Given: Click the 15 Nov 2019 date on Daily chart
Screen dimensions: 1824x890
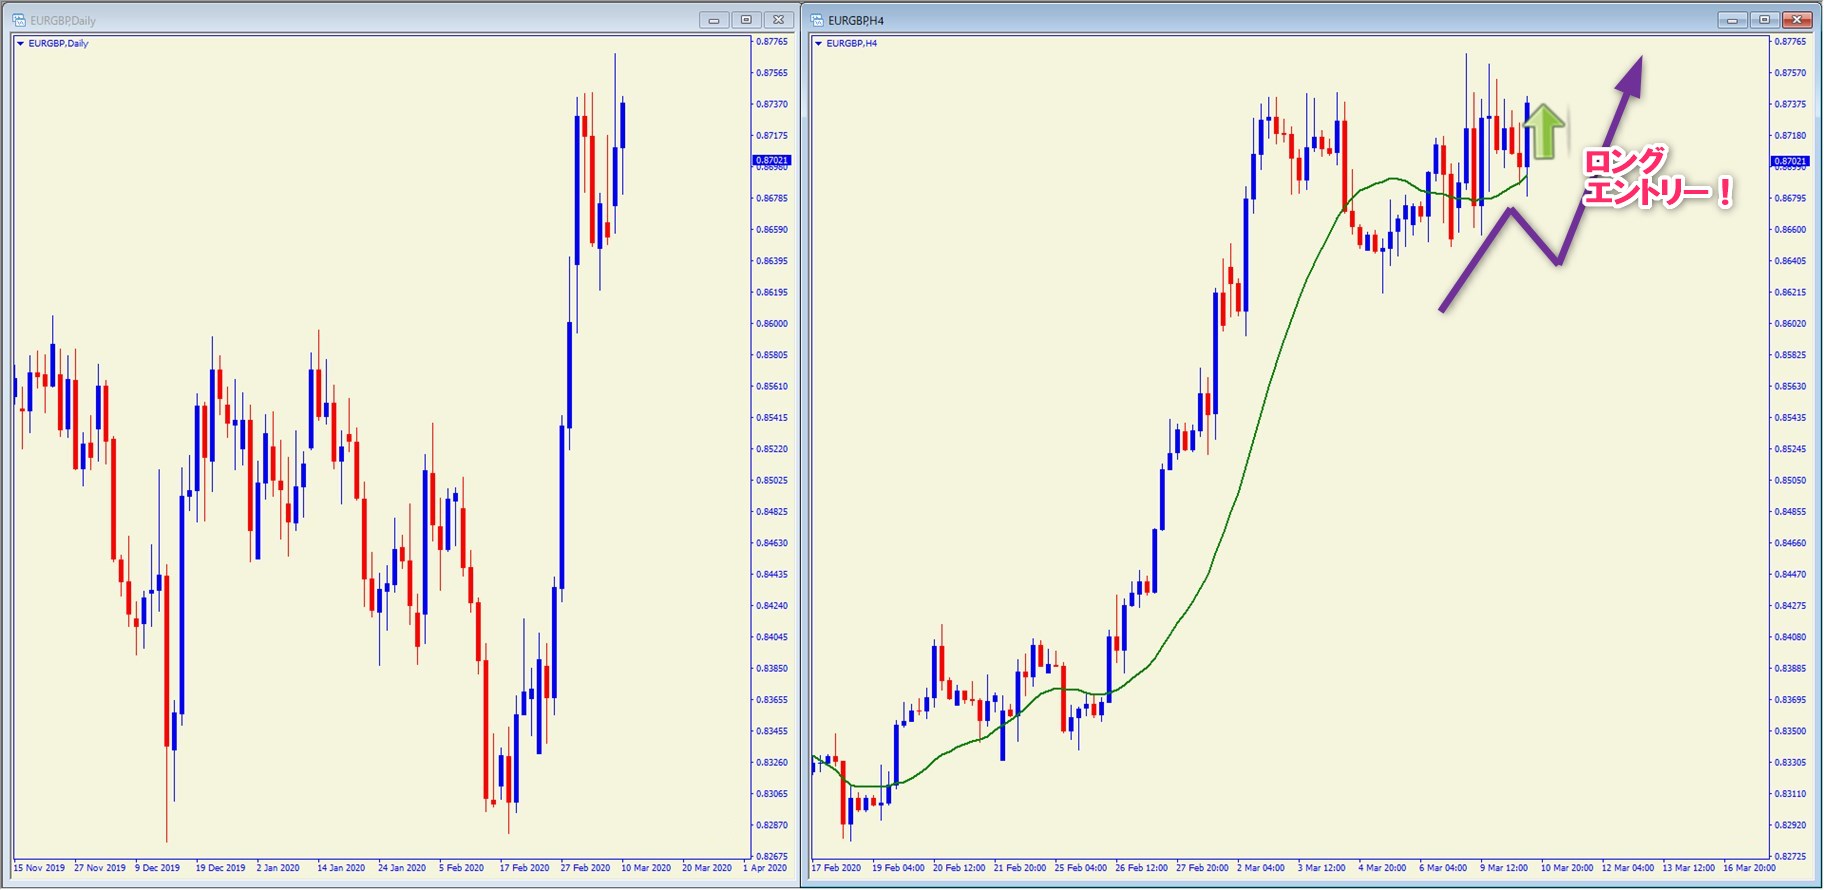Looking at the screenshot, I should (39, 868).
